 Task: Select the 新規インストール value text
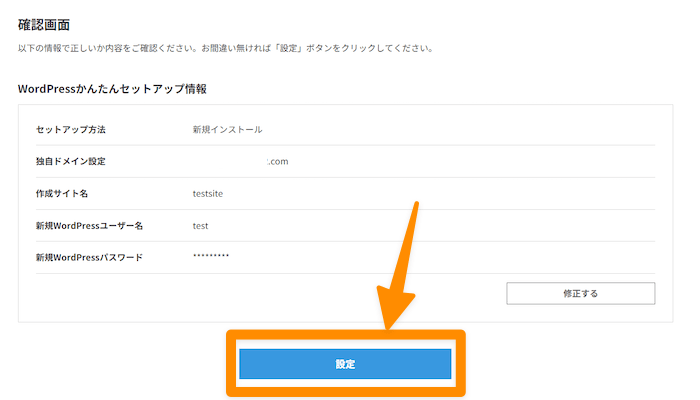(x=228, y=130)
